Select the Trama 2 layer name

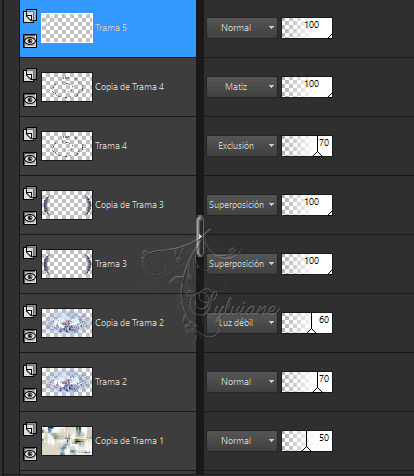coord(111,382)
